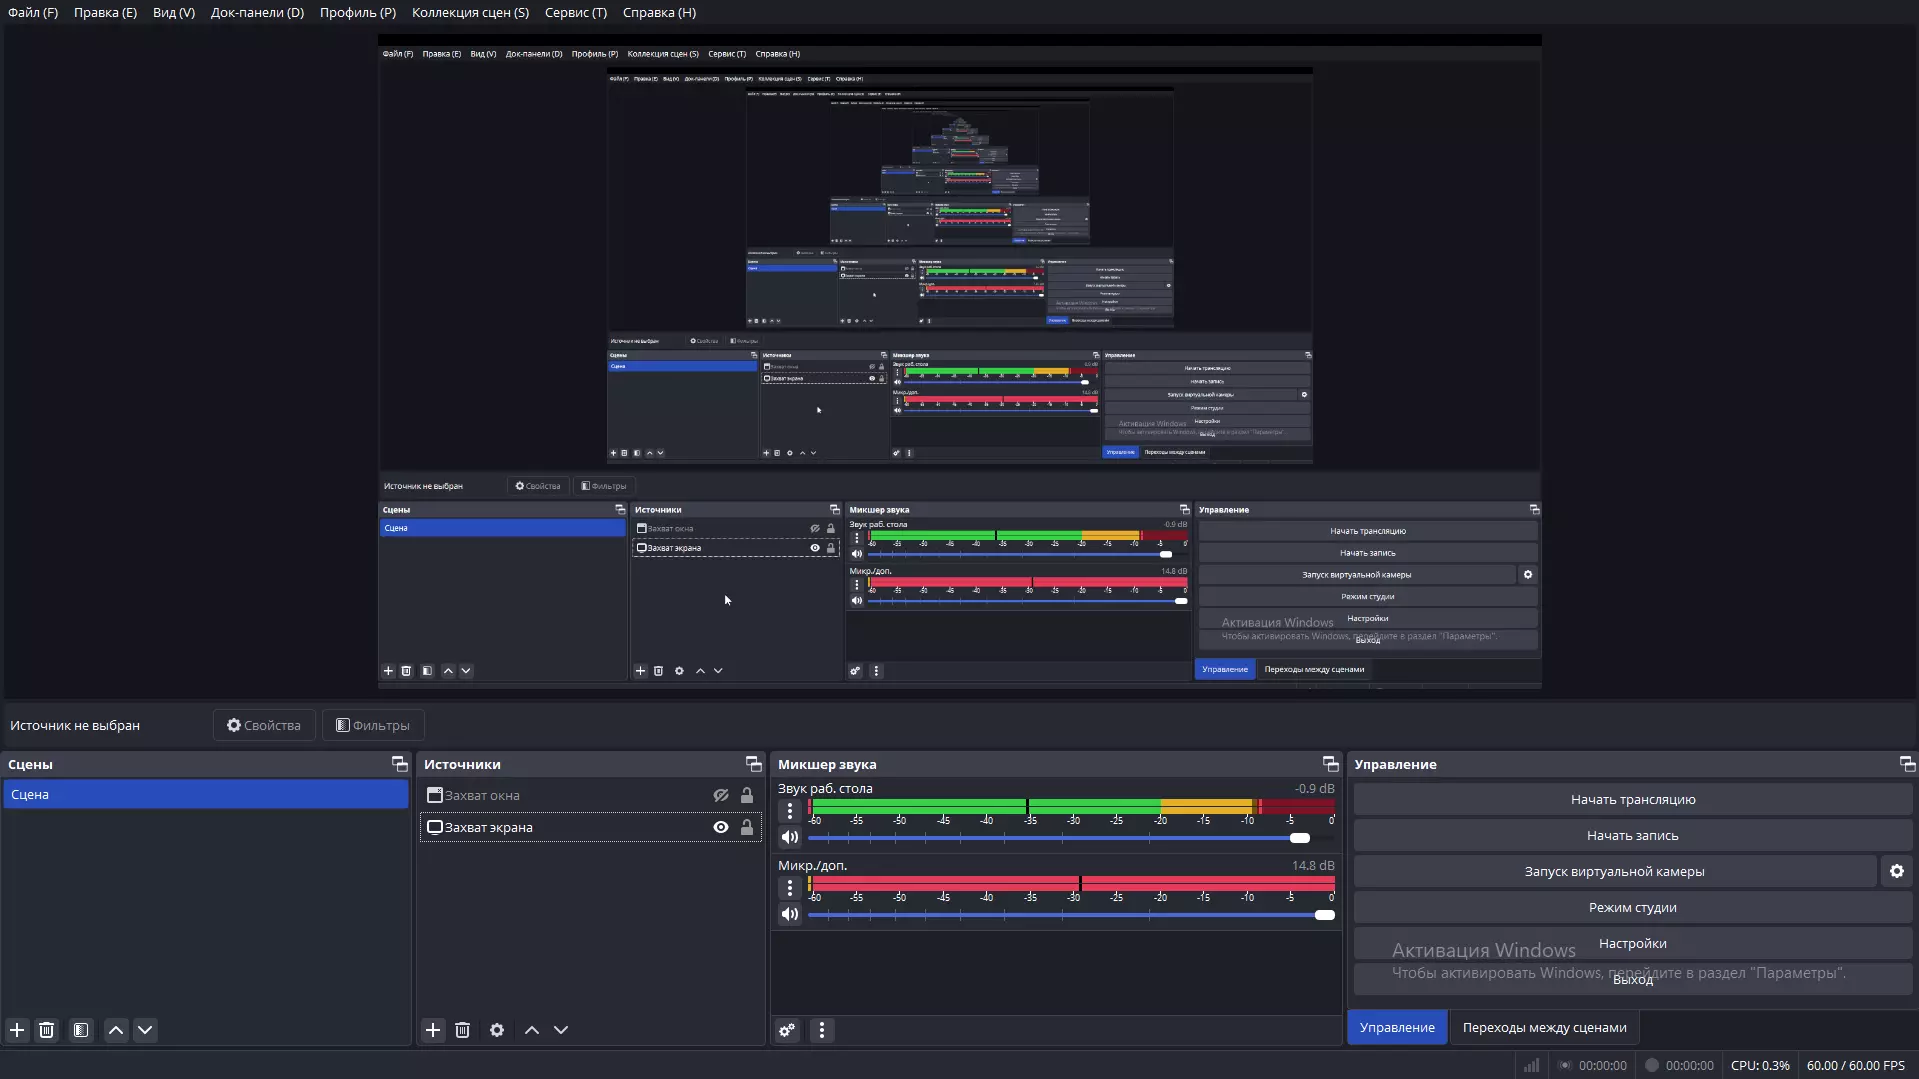Adjust Микр./доп. volume slider
Viewport: 1919px width, 1079px height.
point(1071,915)
